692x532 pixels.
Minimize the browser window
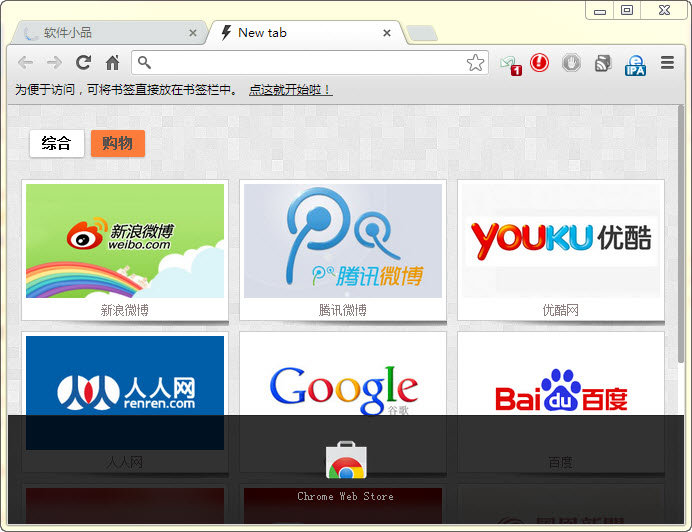(x=600, y=11)
